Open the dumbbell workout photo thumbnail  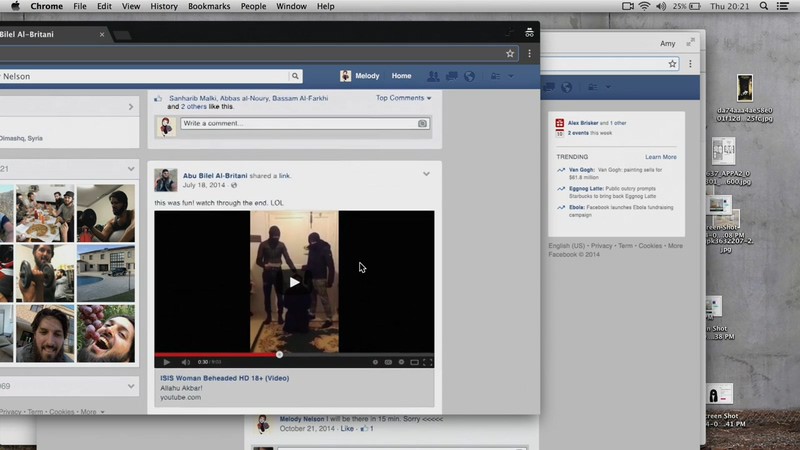coord(45,273)
